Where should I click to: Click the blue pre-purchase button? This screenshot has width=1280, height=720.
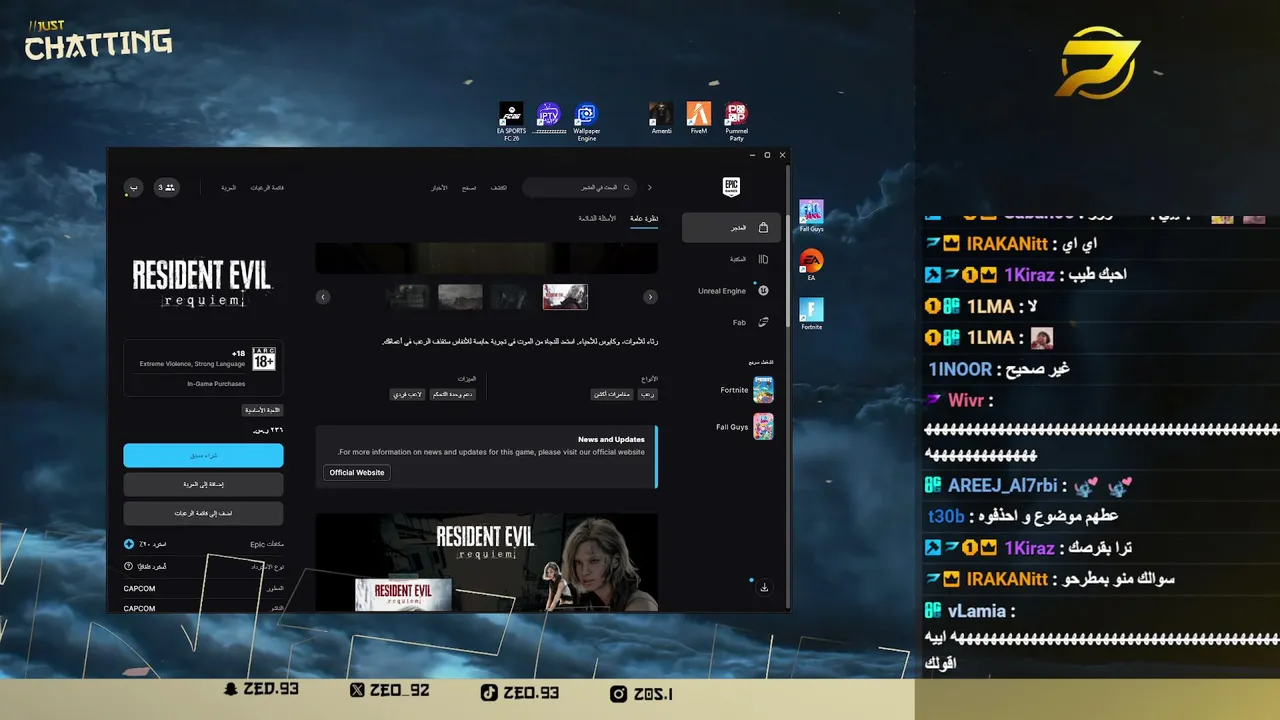pos(203,456)
